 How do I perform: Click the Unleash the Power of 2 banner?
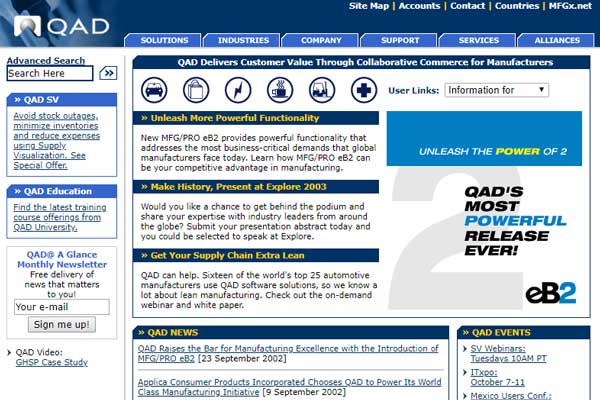pos(484,139)
